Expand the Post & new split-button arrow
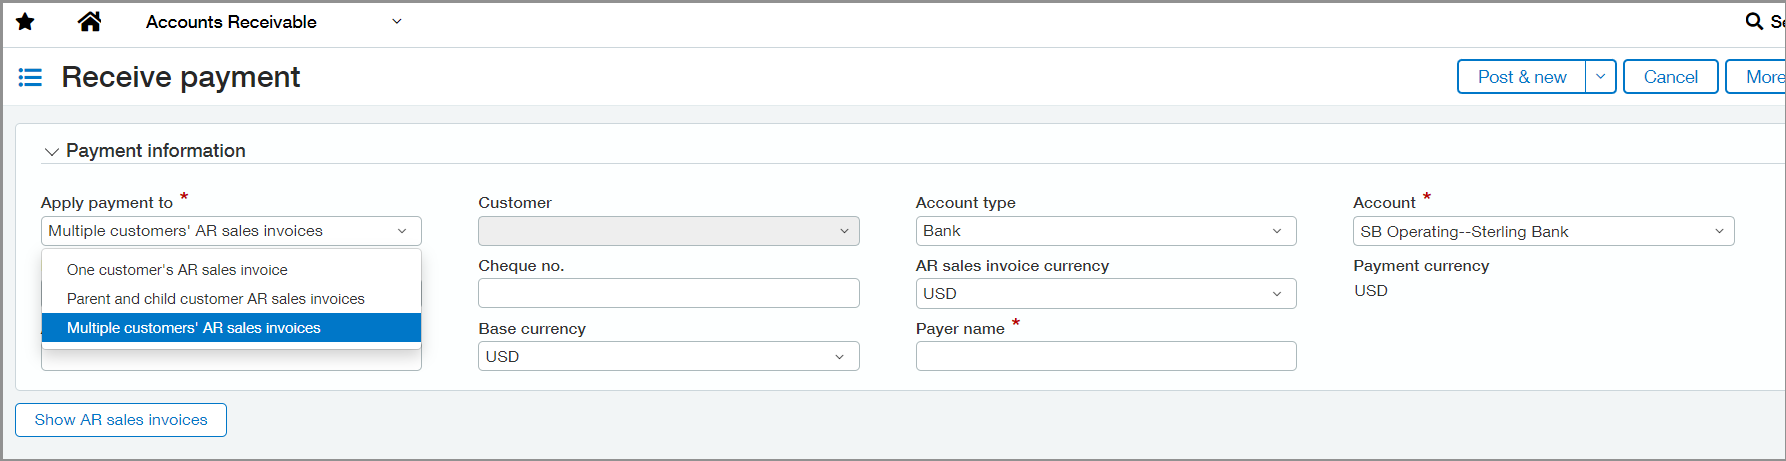The image size is (1786, 461). pos(1600,77)
